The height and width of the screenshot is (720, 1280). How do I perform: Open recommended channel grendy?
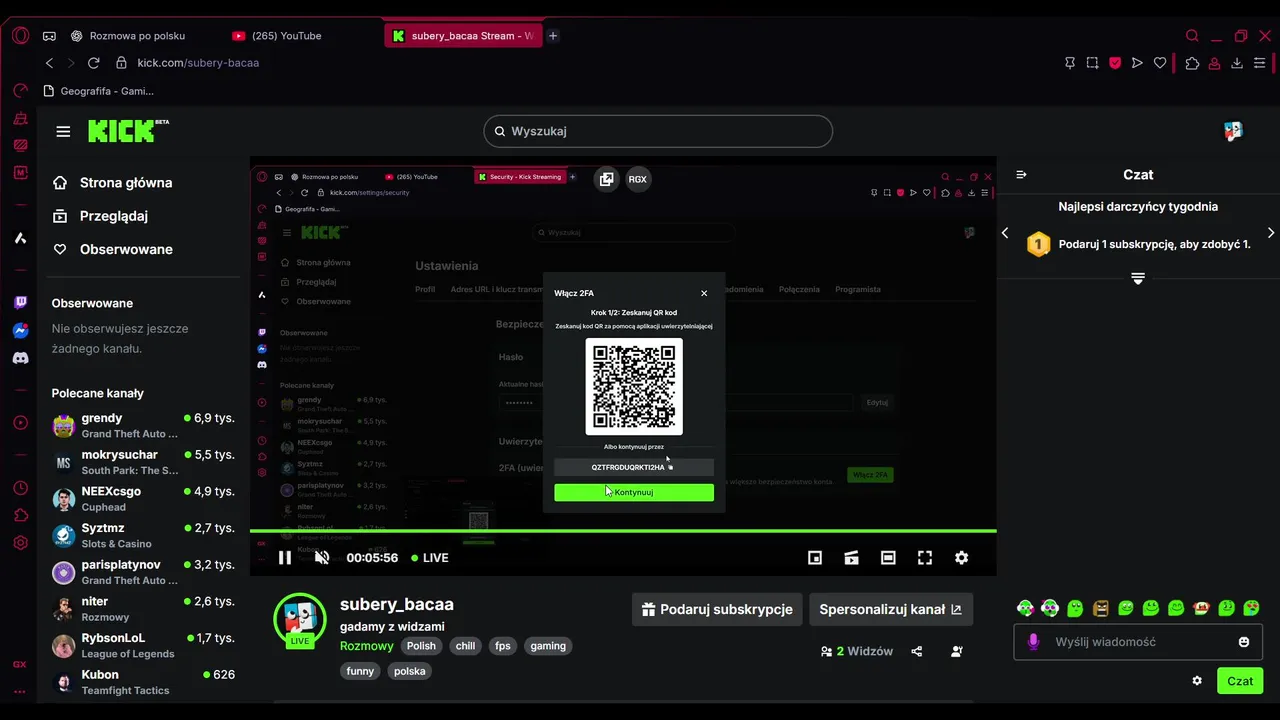(143, 425)
